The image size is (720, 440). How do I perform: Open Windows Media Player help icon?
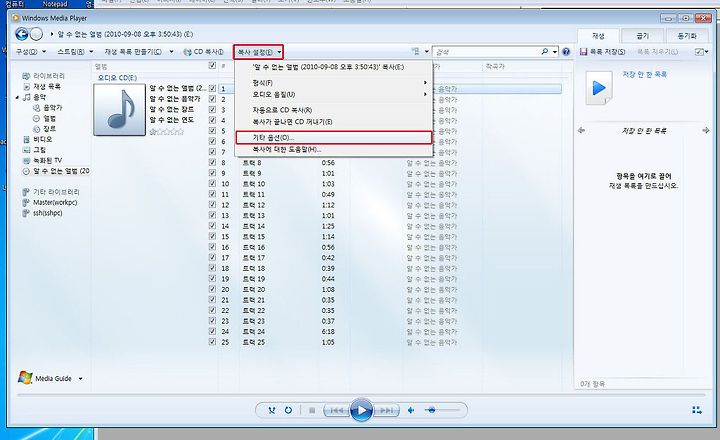coord(566,52)
